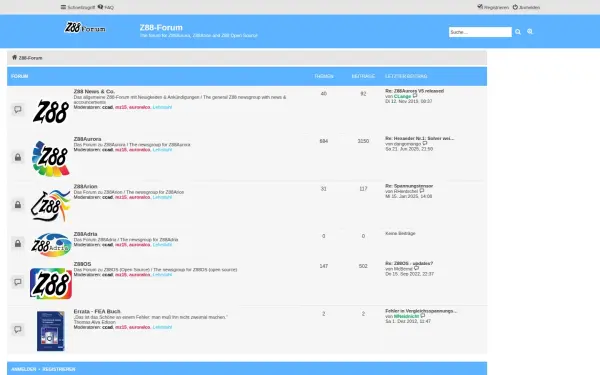Open the Z88 News & Co. forum
The height and width of the screenshot is (375, 600).
94,91
